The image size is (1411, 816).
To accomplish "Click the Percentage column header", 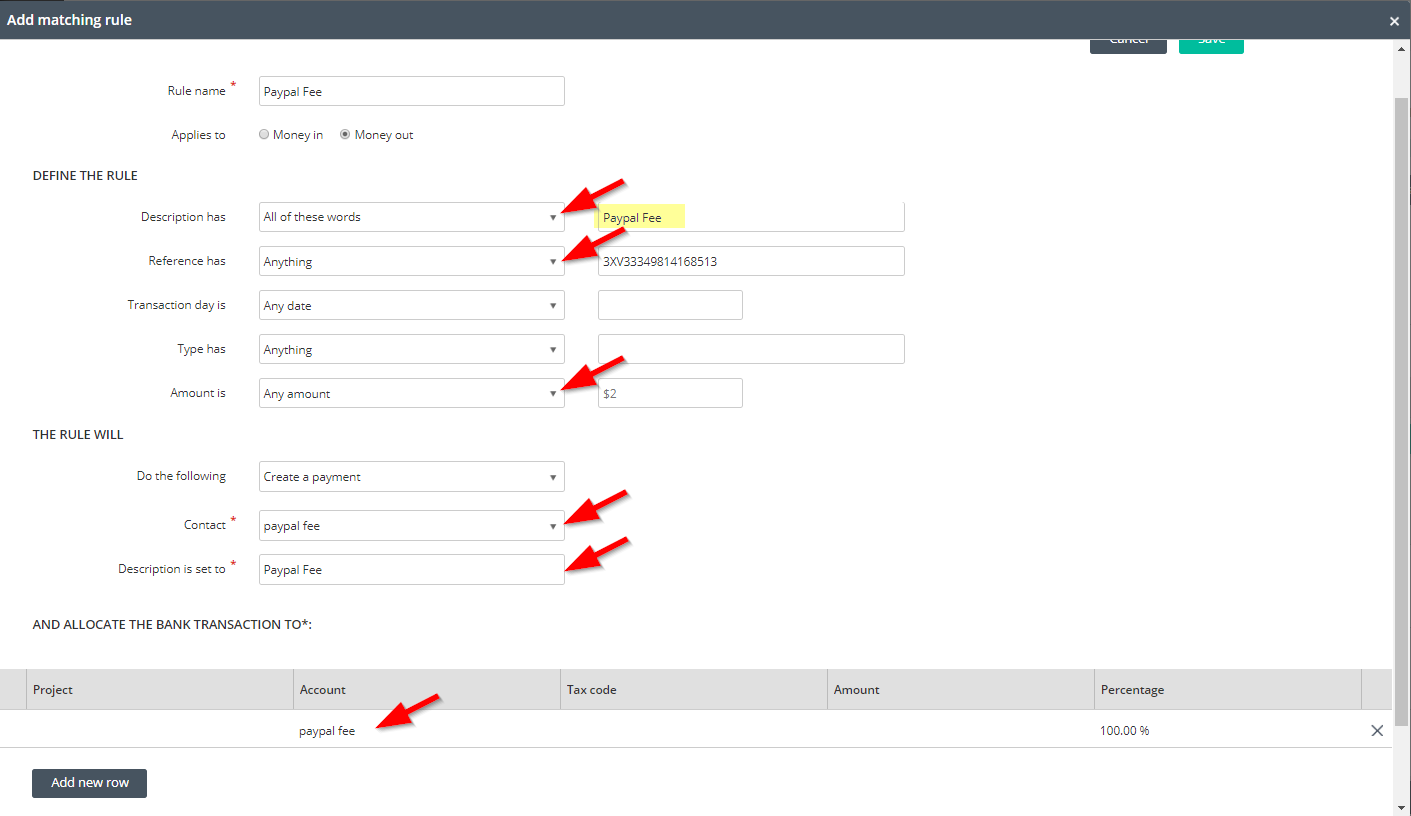I will (1228, 690).
